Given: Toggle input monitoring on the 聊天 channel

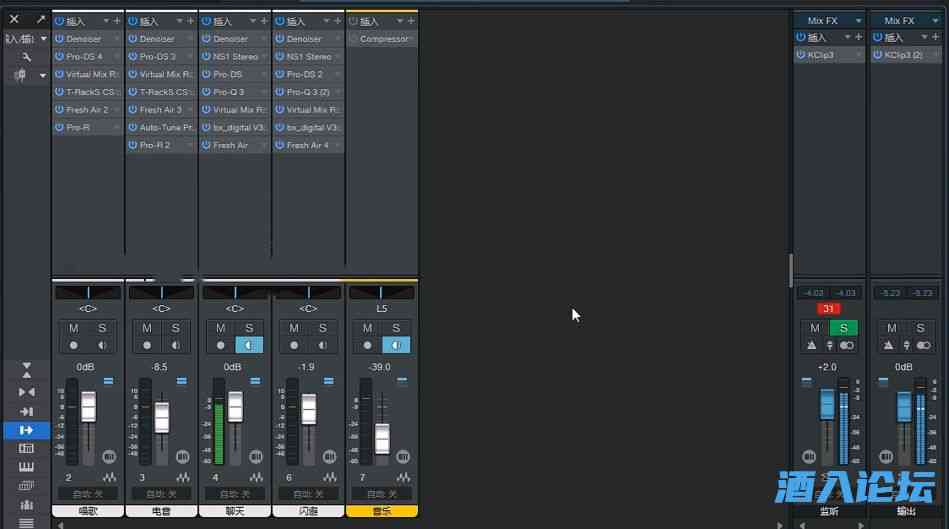Looking at the screenshot, I should (249, 345).
